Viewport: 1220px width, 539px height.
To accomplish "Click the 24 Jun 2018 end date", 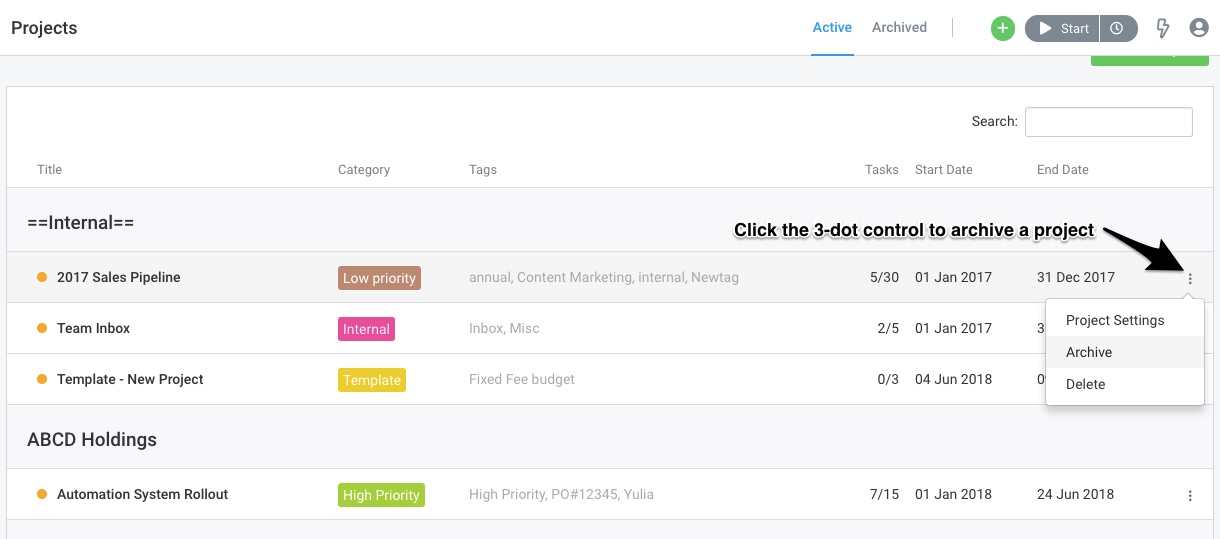I will pyautogui.click(x=1076, y=494).
